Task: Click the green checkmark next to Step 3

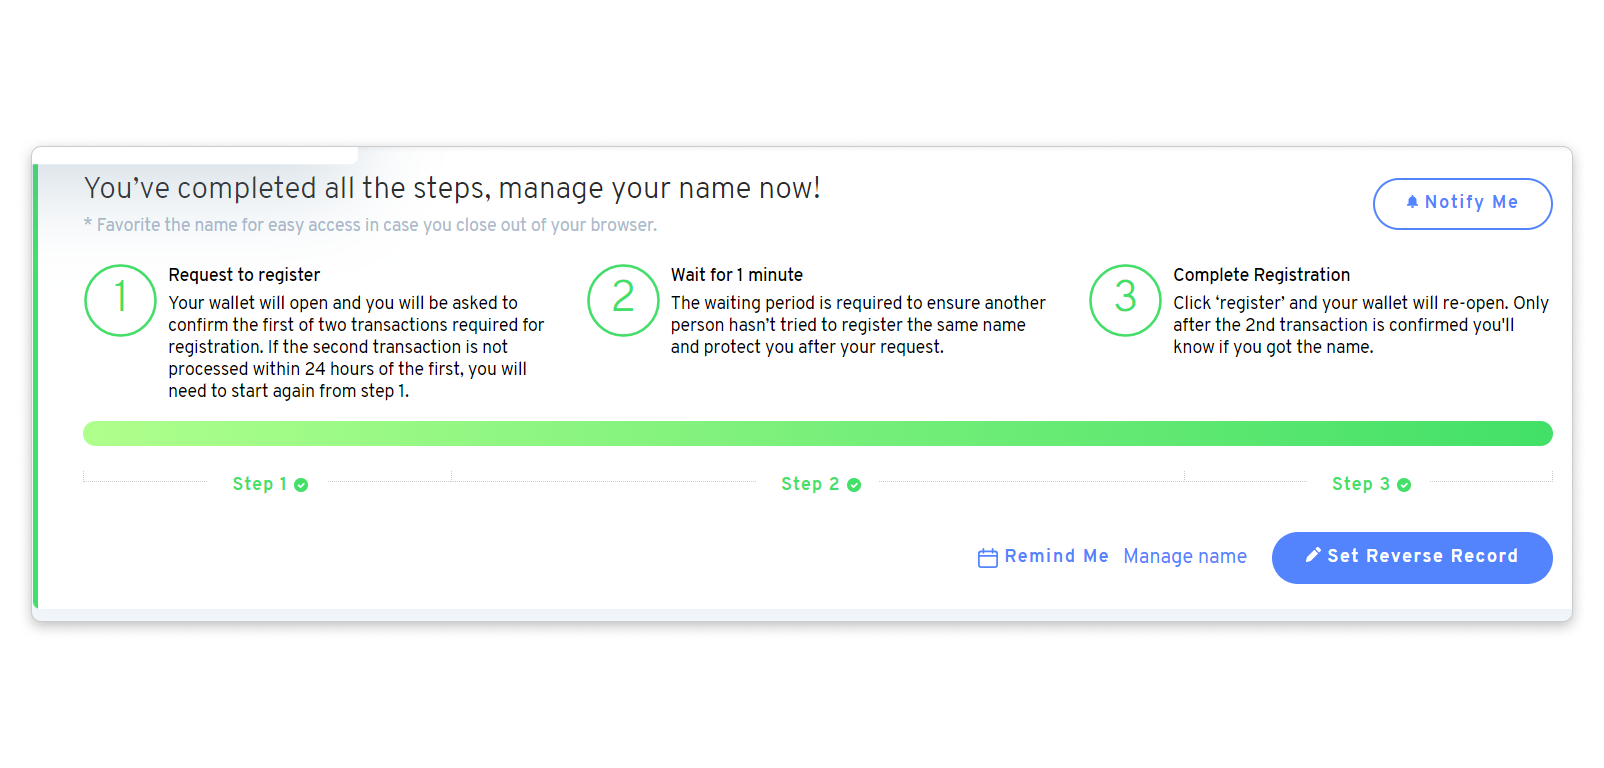Action: [1404, 485]
